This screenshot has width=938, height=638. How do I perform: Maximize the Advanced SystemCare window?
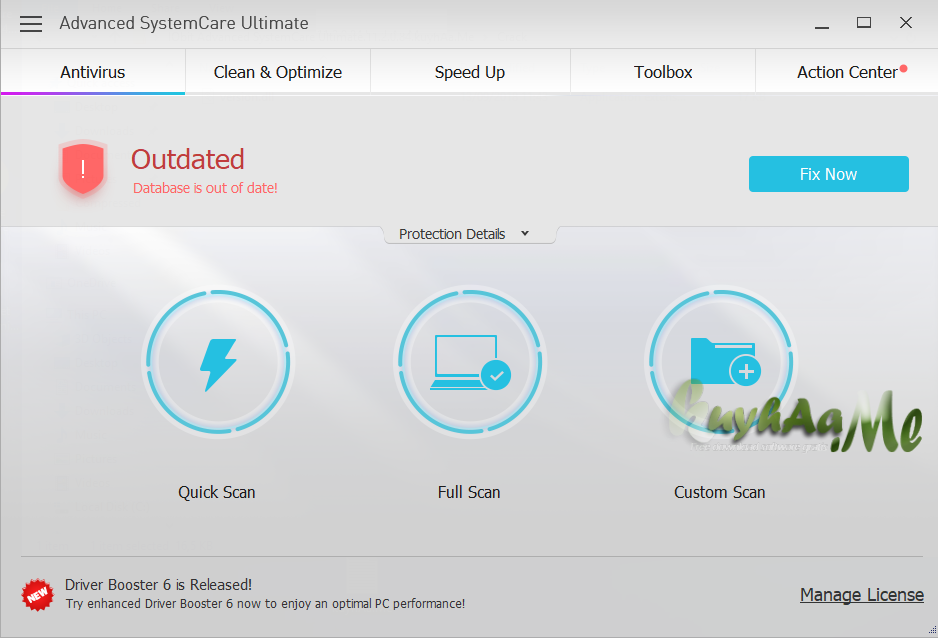pos(864,23)
